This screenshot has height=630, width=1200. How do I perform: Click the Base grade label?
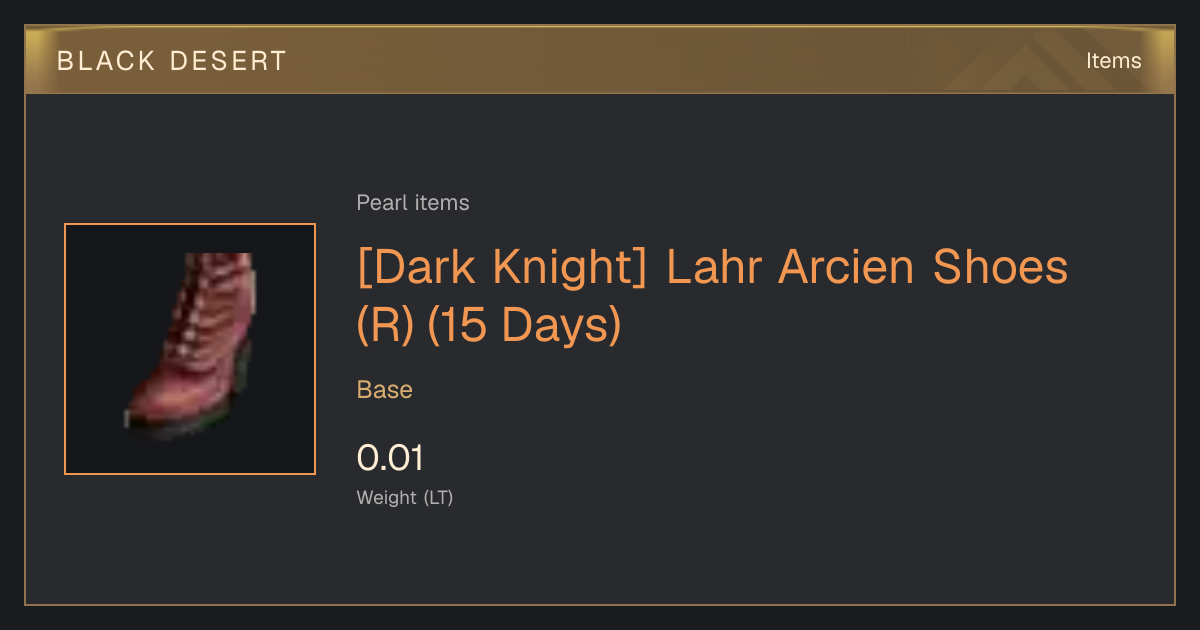coord(385,390)
